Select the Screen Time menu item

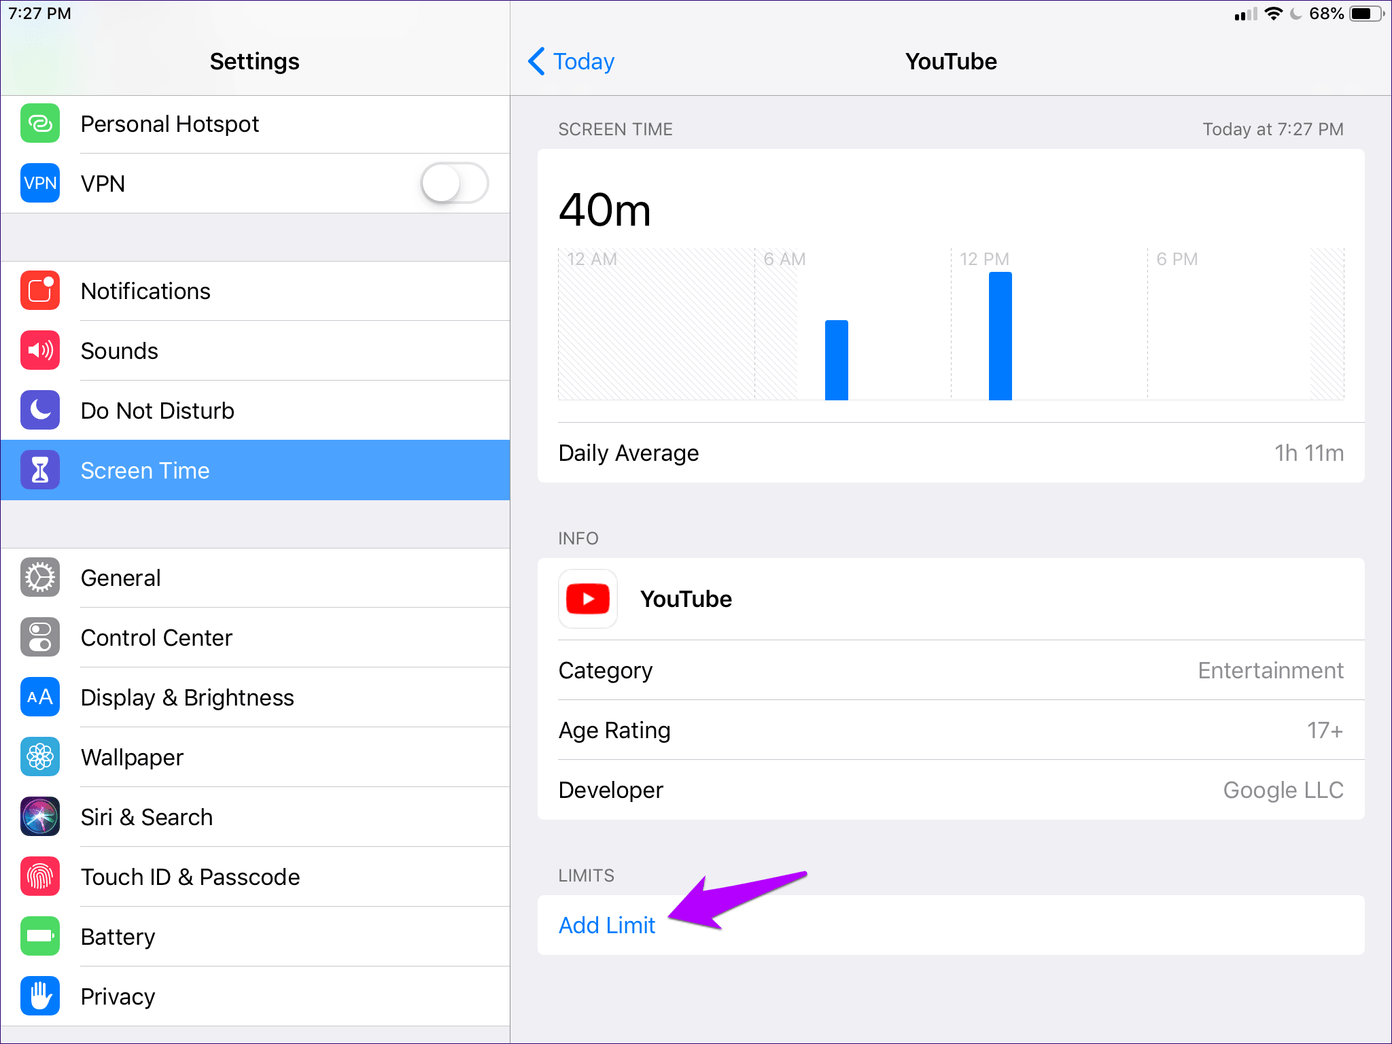pos(145,471)
